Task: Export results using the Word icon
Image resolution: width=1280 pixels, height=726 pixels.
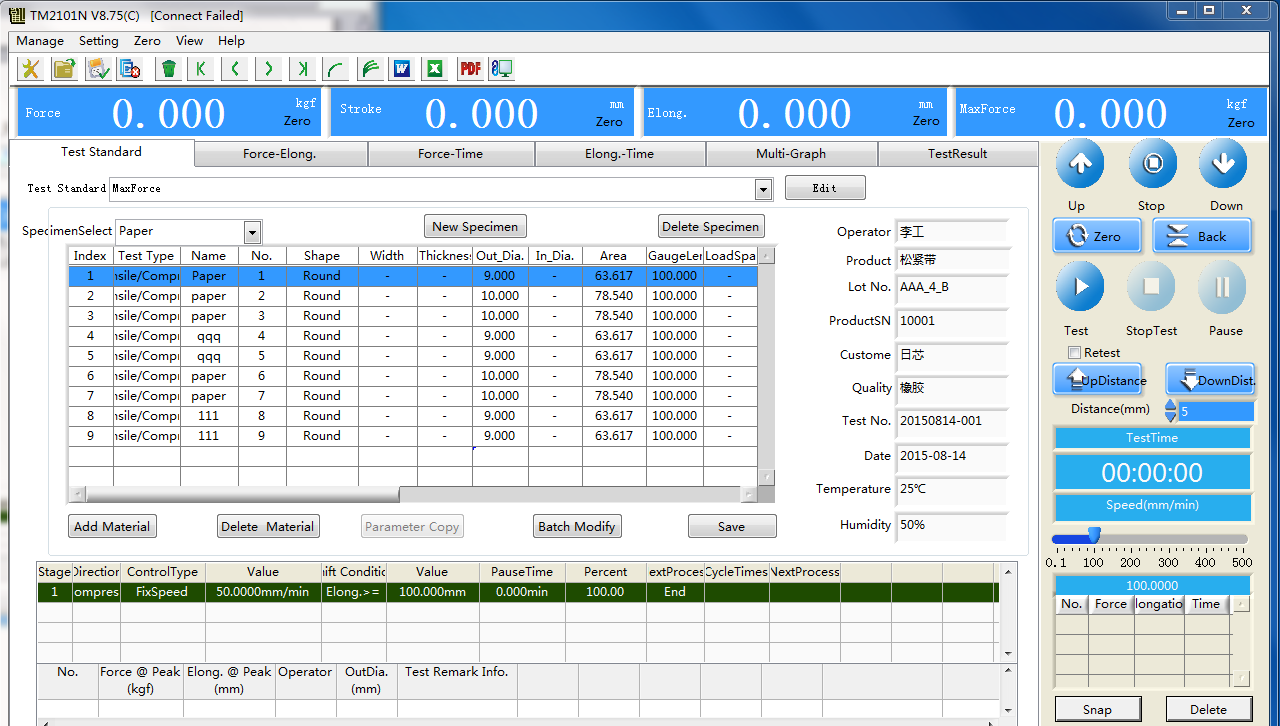Action: (402, 68)
